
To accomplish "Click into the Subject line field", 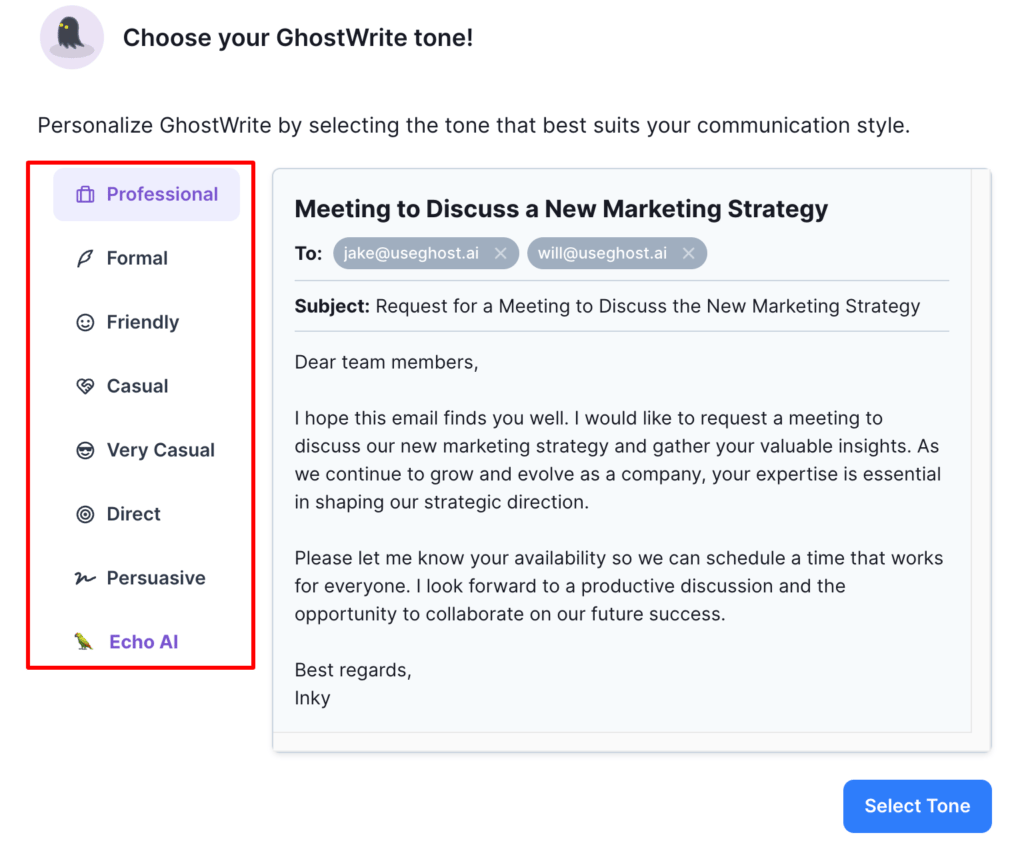I will 647,306.
